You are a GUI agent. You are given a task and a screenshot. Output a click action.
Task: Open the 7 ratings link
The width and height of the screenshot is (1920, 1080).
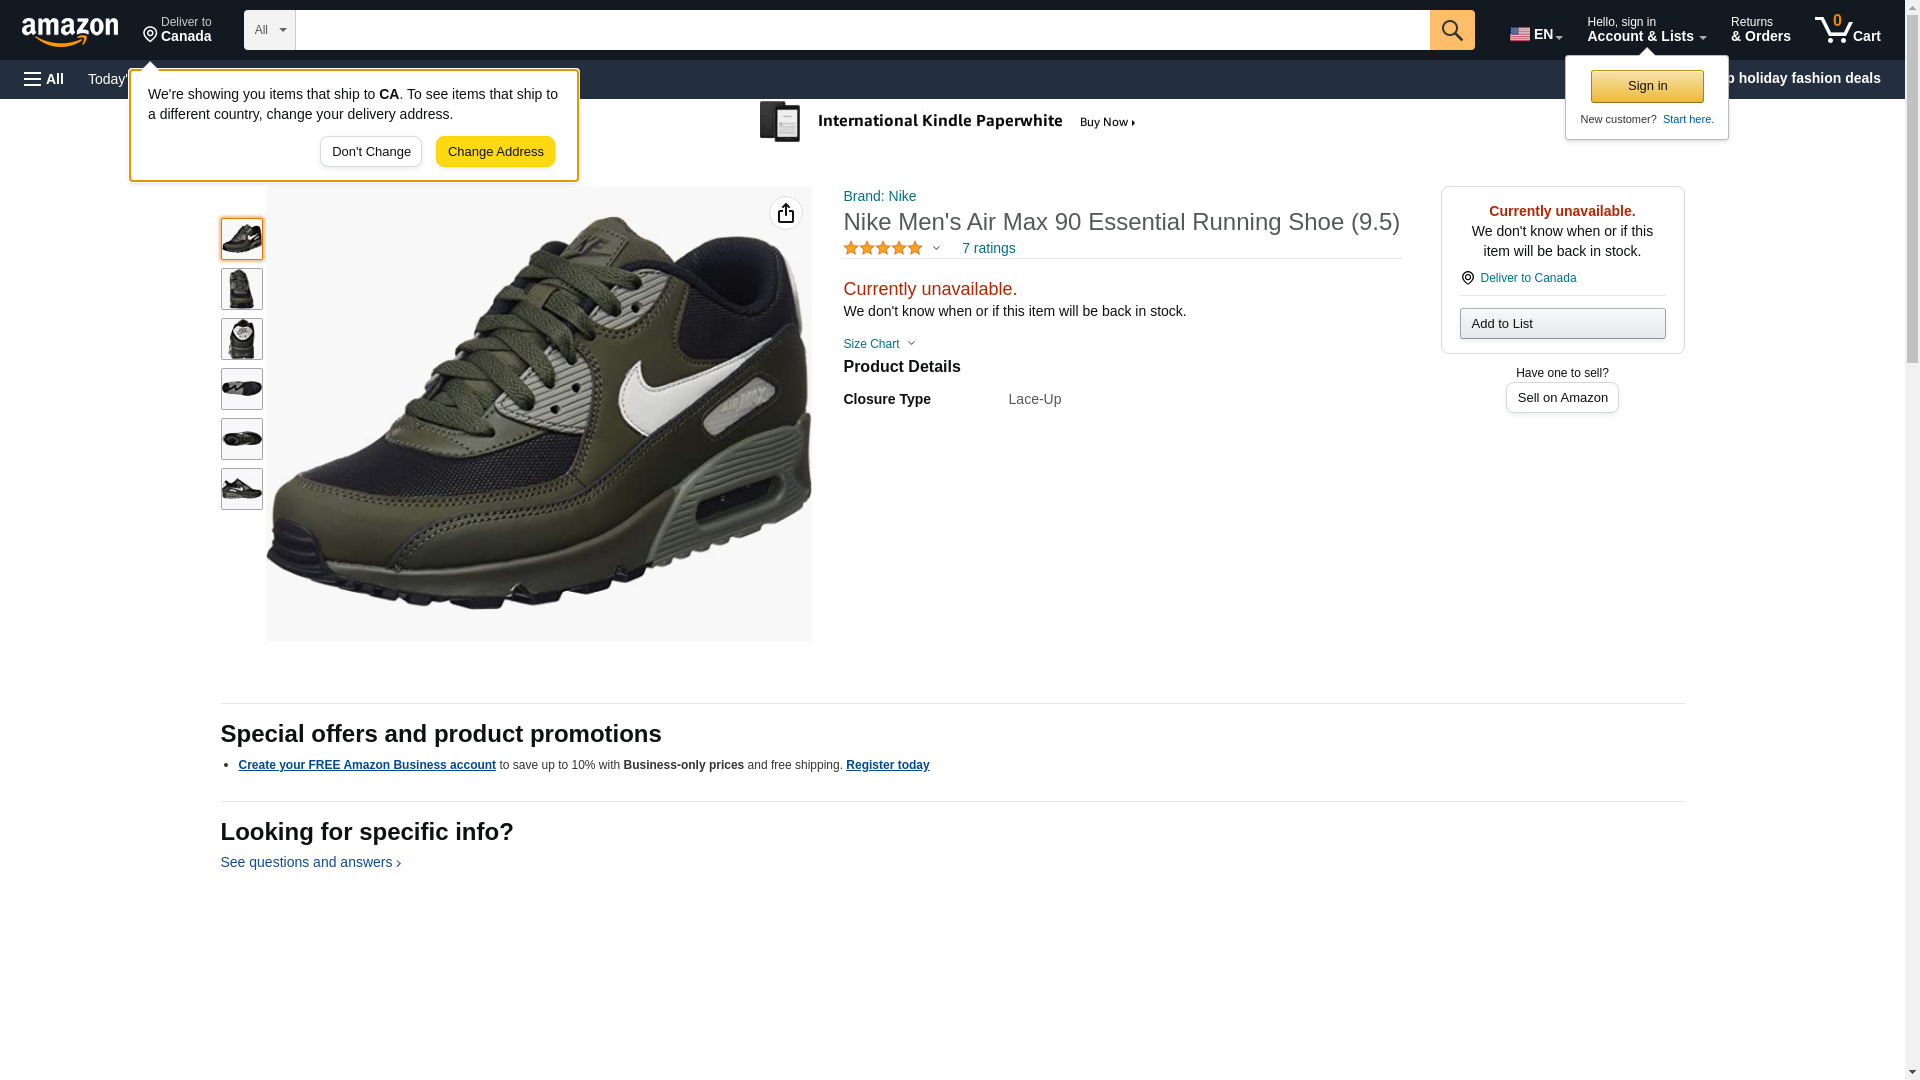988,248
